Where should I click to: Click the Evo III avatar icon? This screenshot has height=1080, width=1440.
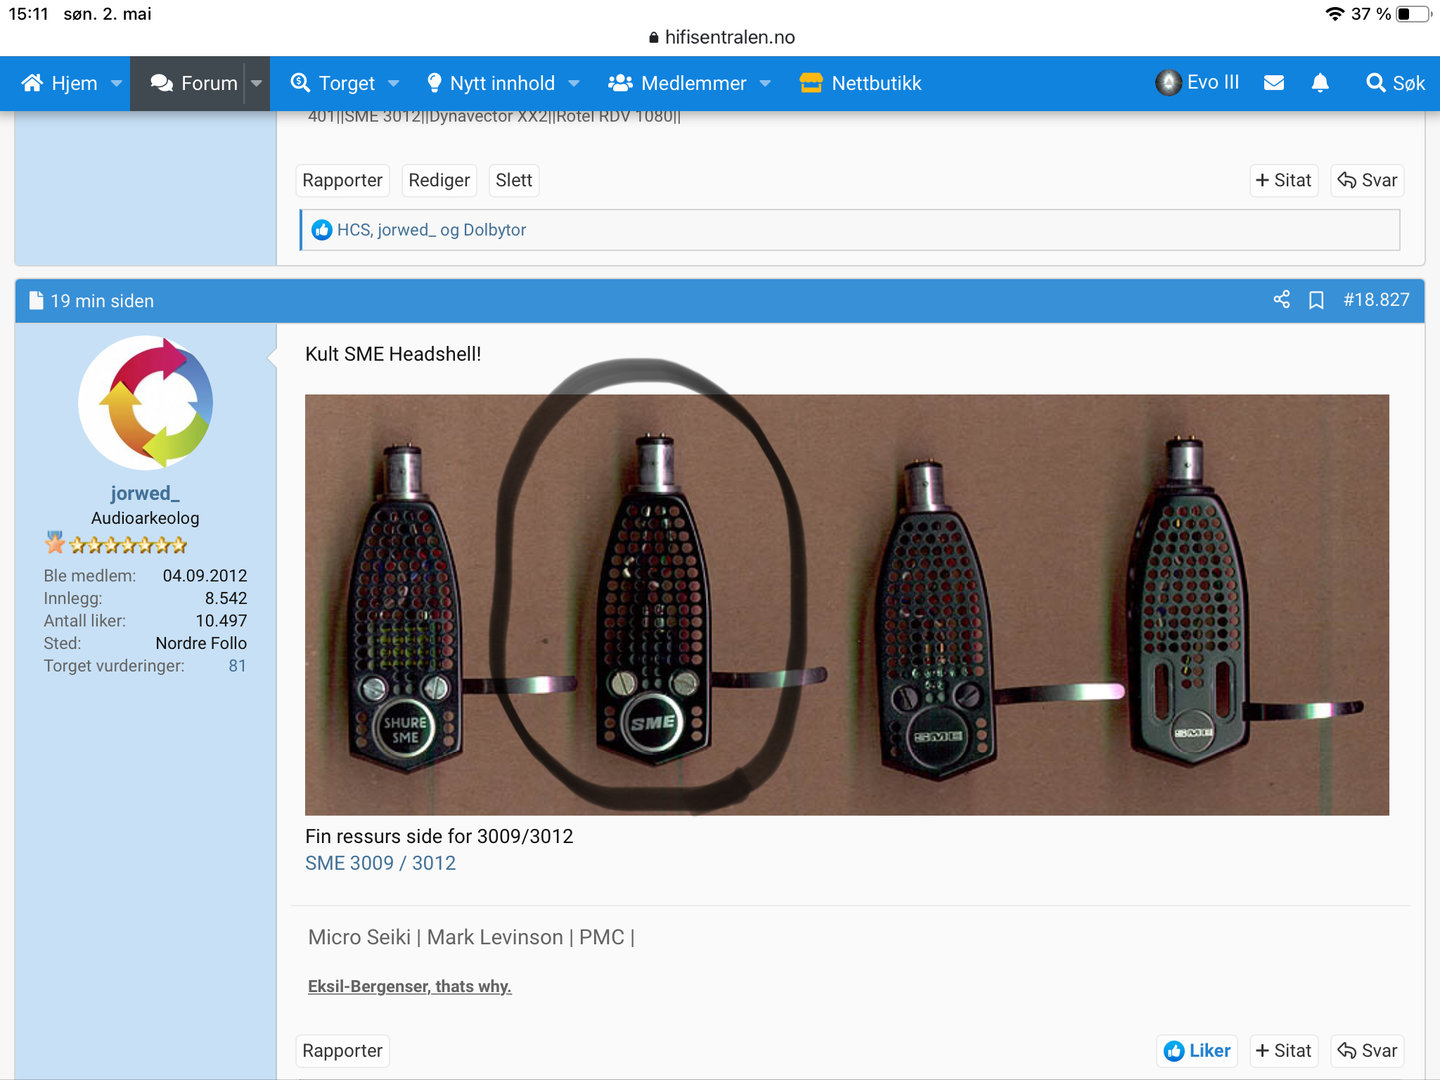click(x=1168, y=82)
